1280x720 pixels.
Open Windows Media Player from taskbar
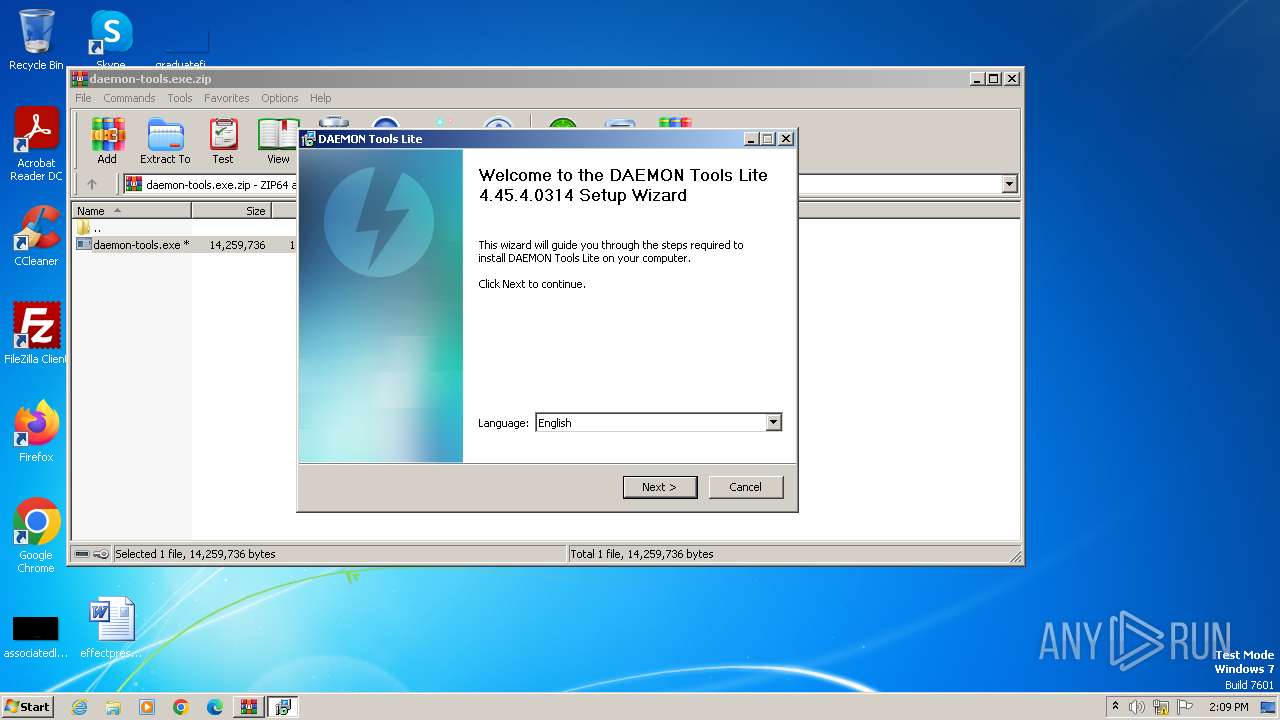pos(147,707)
